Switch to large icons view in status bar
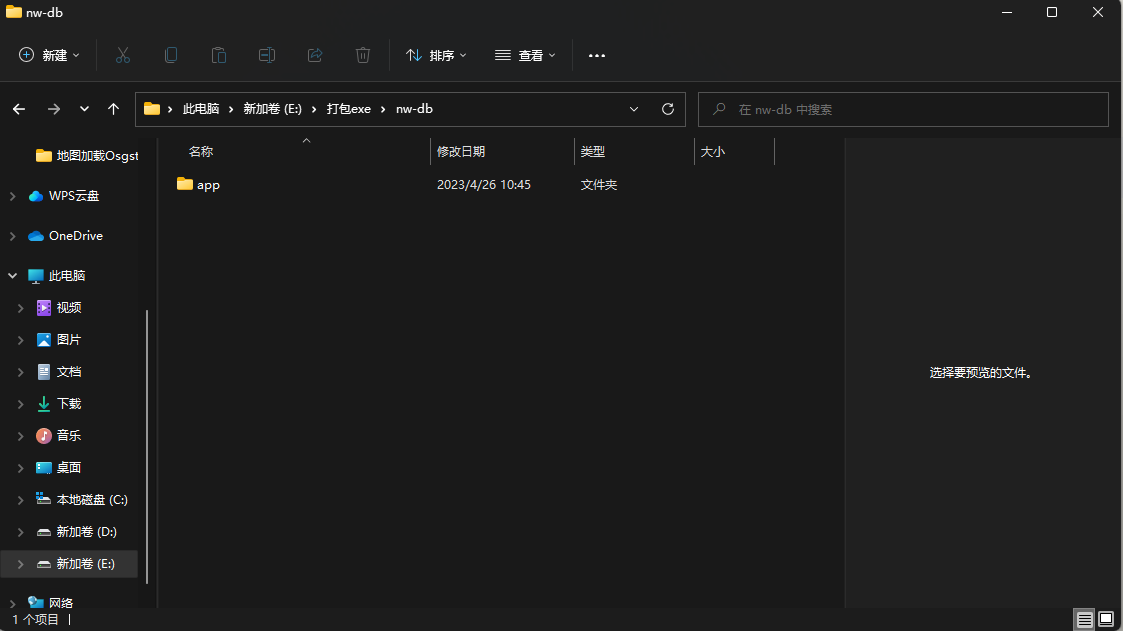This screenshot has height=631, width=1123. pyautogui.click(x=1108, y=619)
